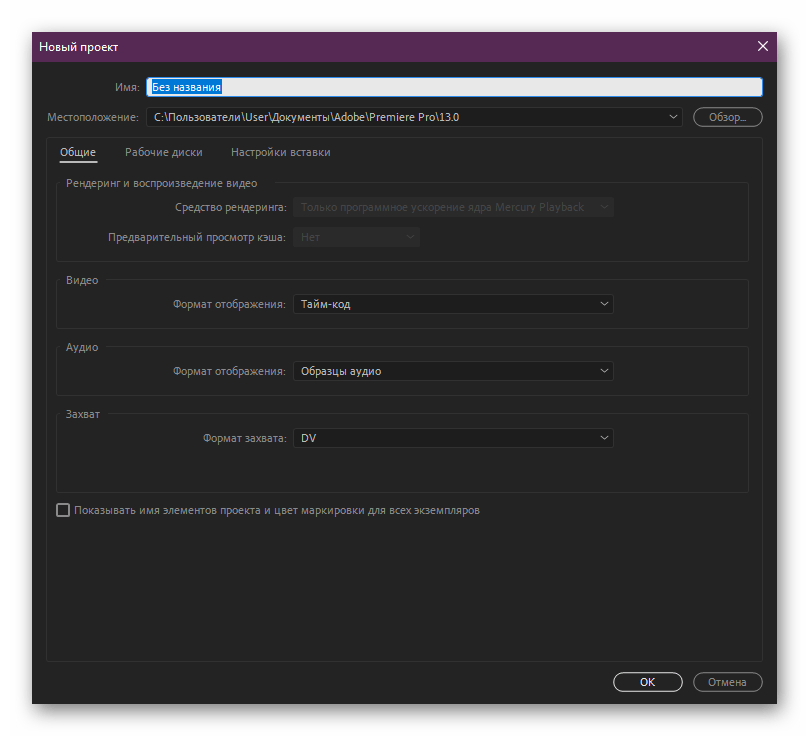Image resolution: width=809 pixels, height=736 pixels.
Task: Switch to the Общие tab
Action: [78, 153]
